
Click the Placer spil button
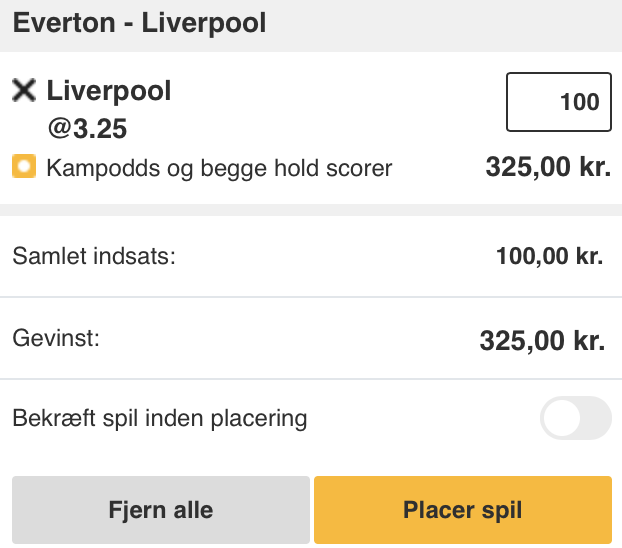tap(463, 510)
